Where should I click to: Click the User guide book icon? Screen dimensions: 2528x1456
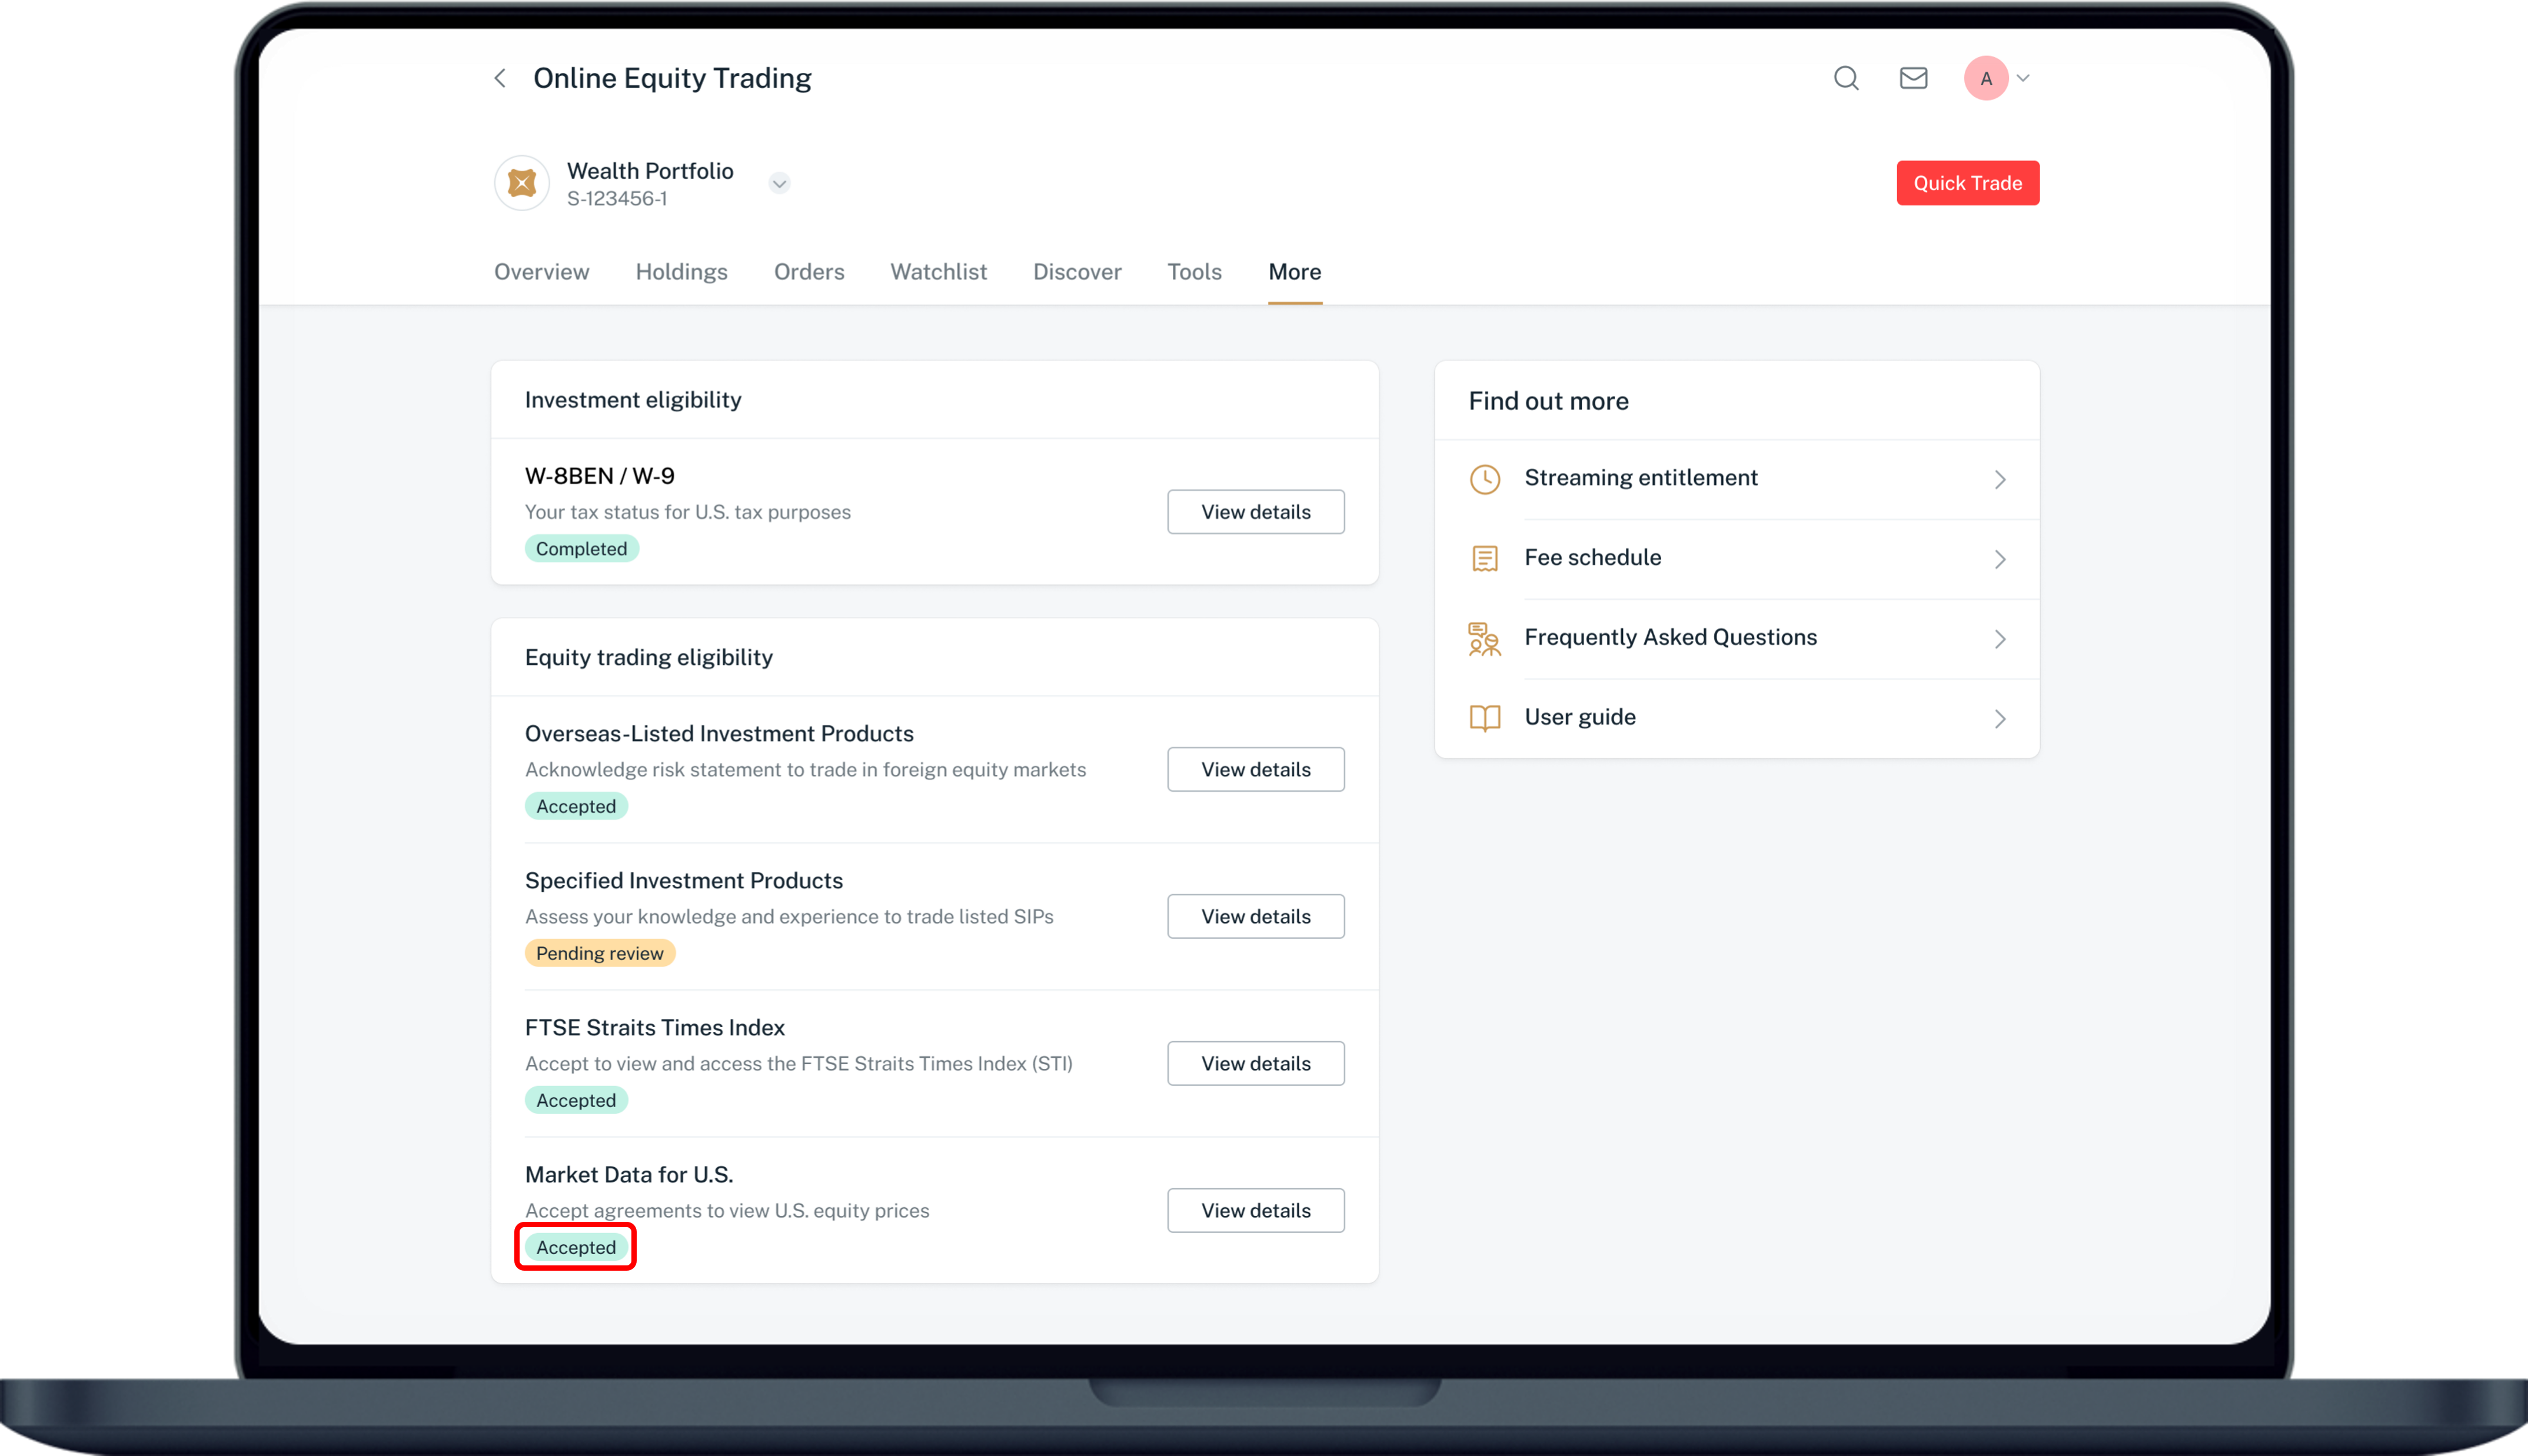(x=1485, y=718)
